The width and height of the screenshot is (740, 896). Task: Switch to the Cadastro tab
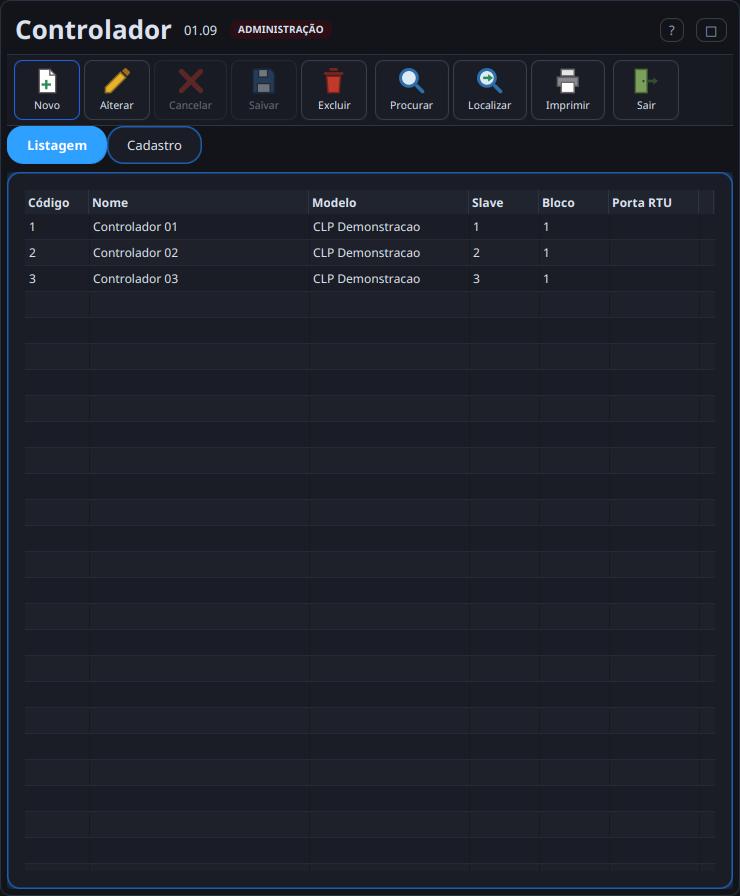click(x=154, y=145)
